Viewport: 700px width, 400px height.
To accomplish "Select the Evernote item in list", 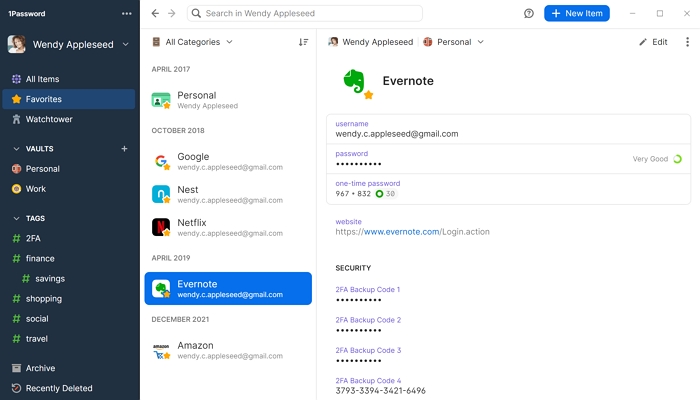I will click(x=228, y=288).
